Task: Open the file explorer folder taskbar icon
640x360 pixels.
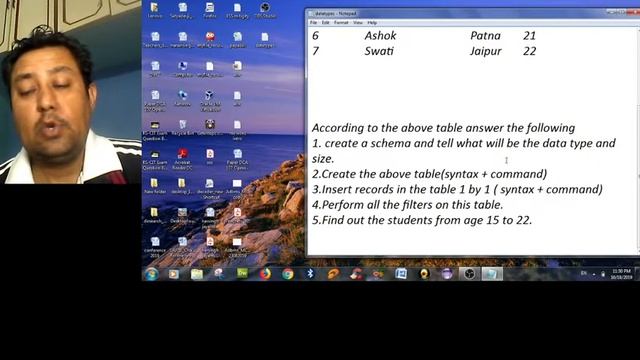Action: [197, 274]
